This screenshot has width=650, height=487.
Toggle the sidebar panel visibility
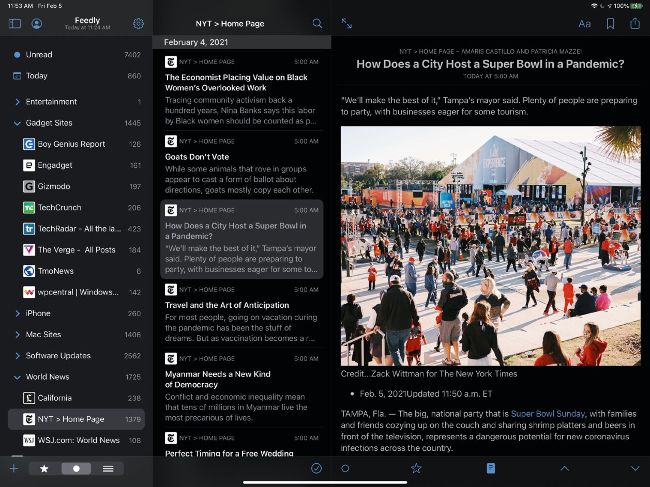[x=14, y=23]
